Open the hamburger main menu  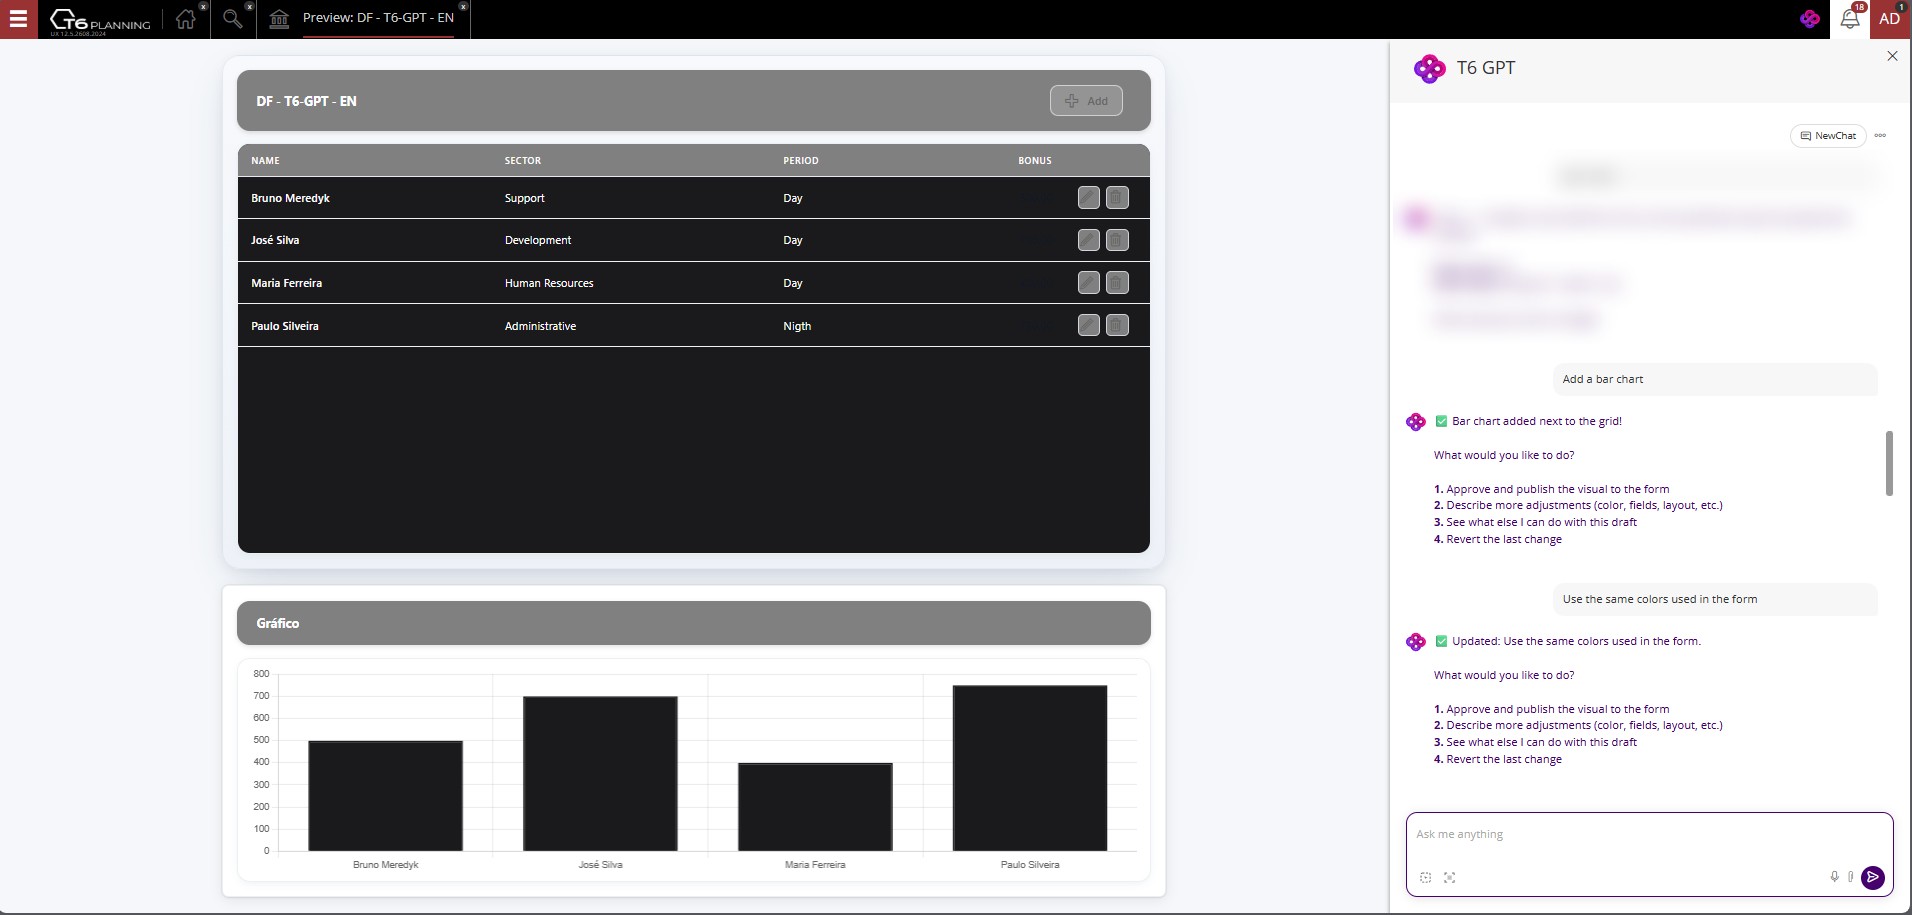pos(18,19)
